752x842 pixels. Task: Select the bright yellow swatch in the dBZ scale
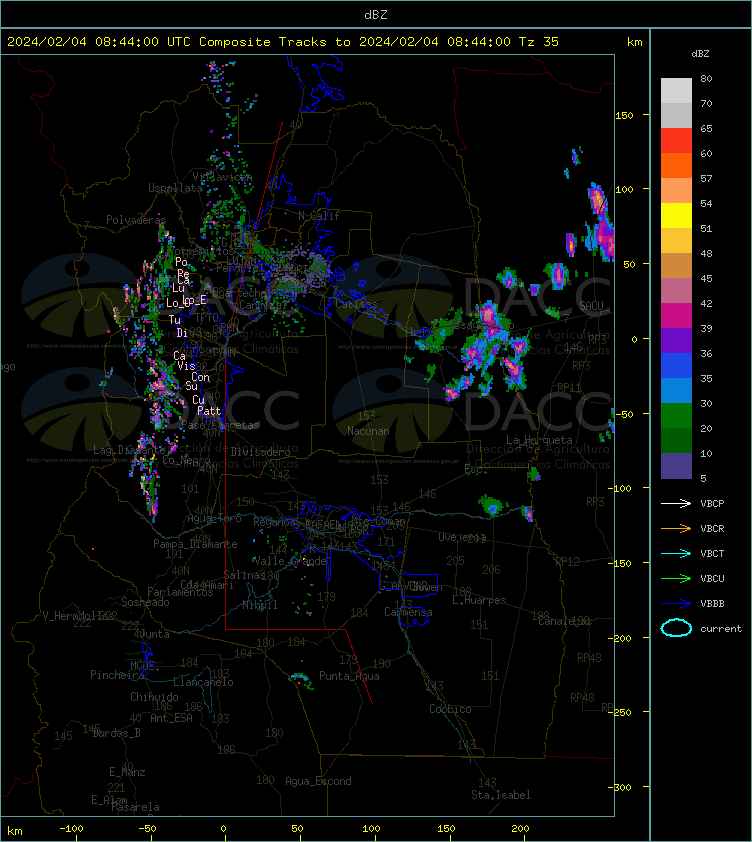point(676,215)
